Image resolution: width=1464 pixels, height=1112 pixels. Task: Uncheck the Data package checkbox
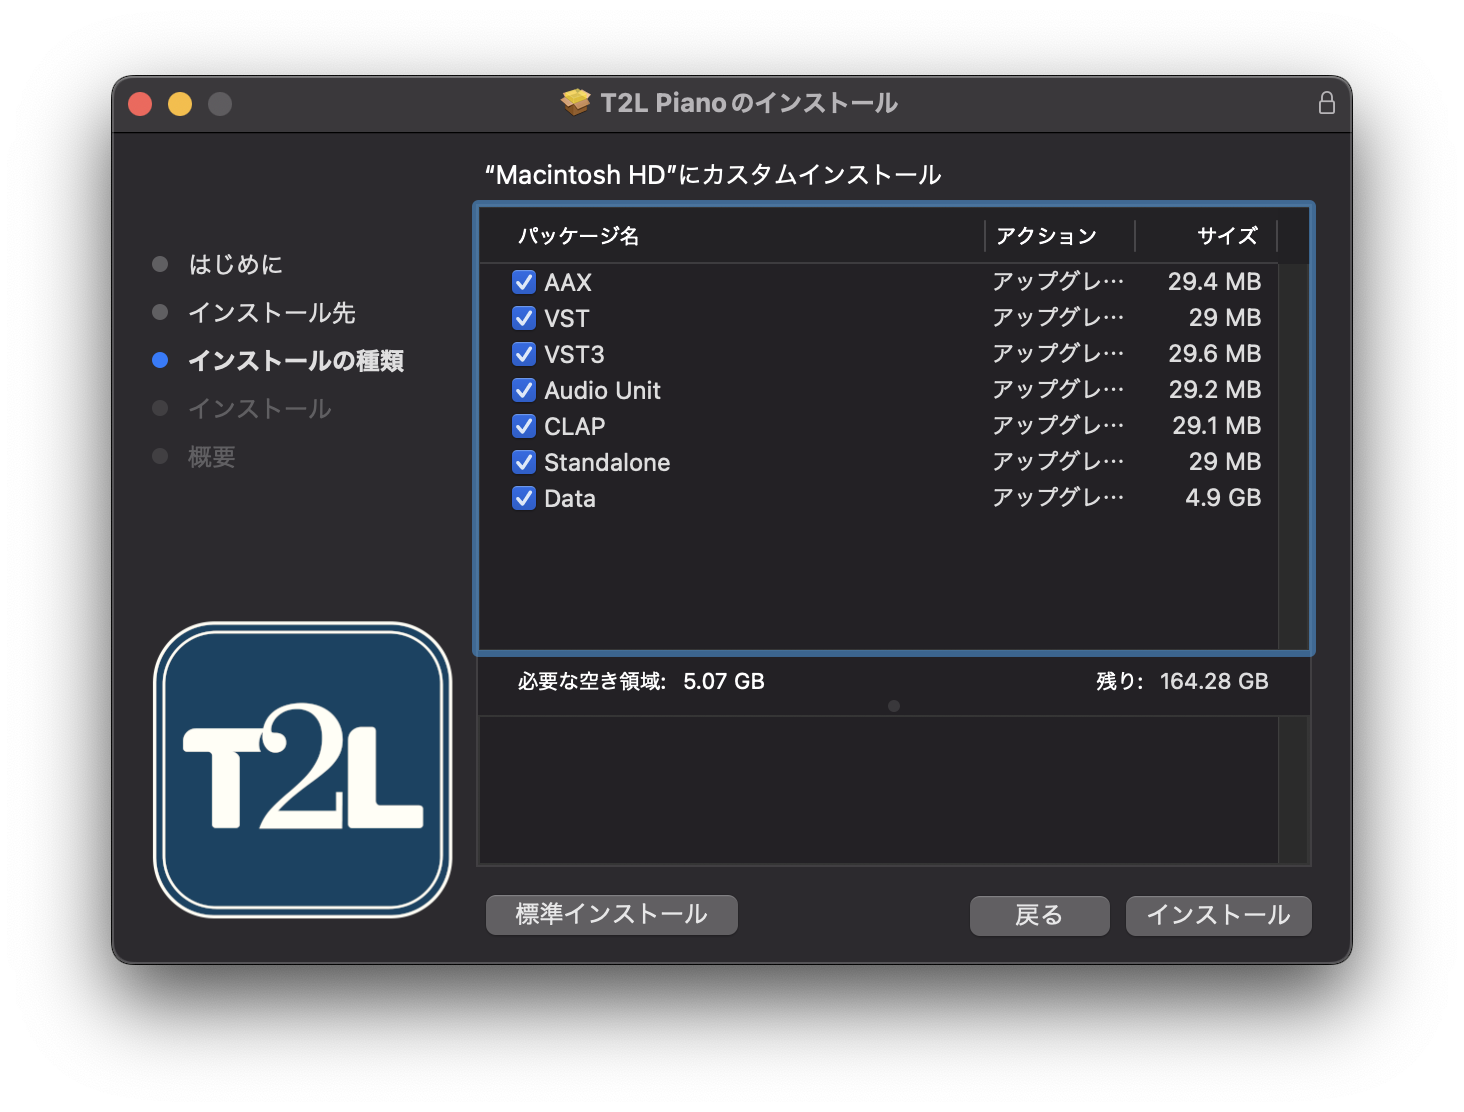(524, 498)
